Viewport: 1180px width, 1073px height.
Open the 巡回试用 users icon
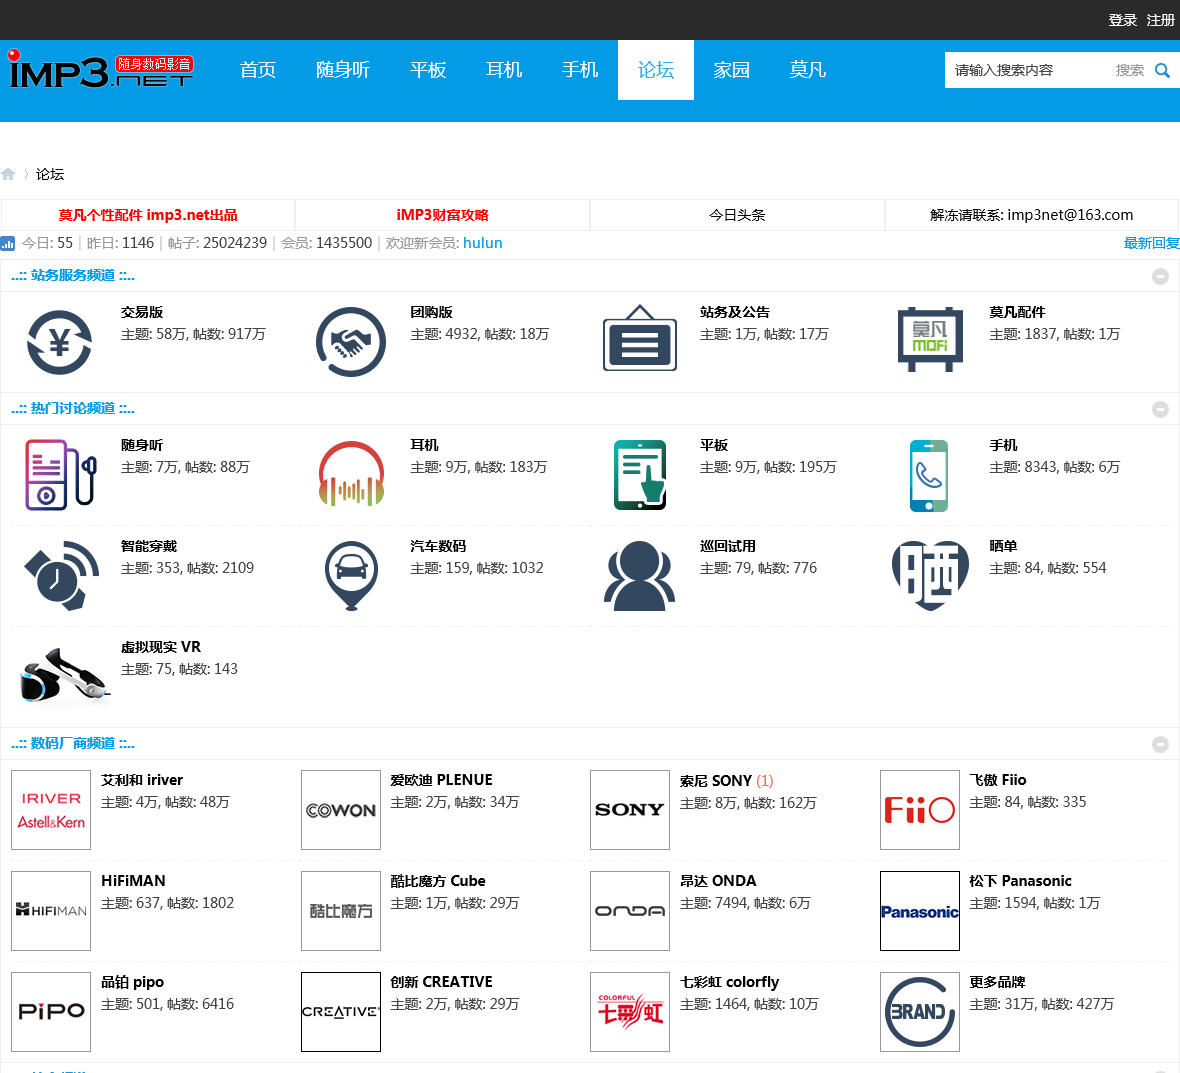tap(639, 576)
